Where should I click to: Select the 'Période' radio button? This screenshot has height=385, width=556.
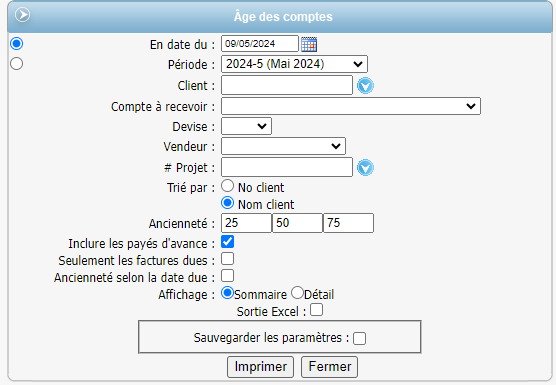click(x=17, y=64)
